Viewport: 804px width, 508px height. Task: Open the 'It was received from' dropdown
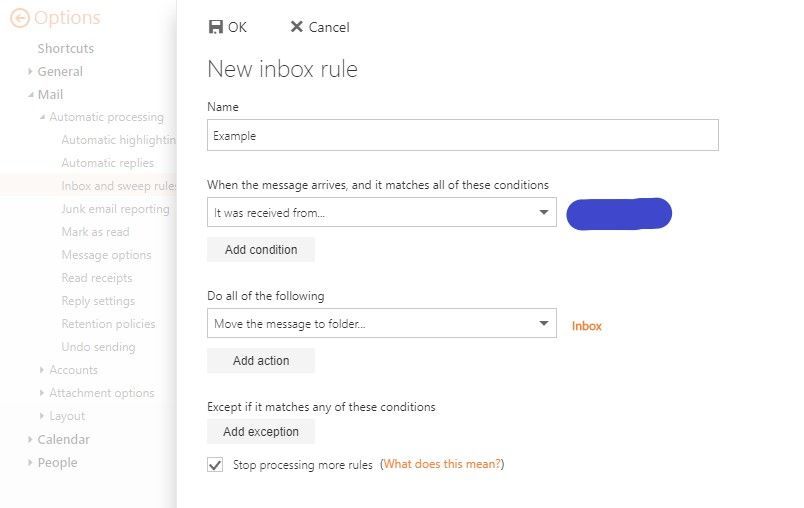tap(381, 212)
